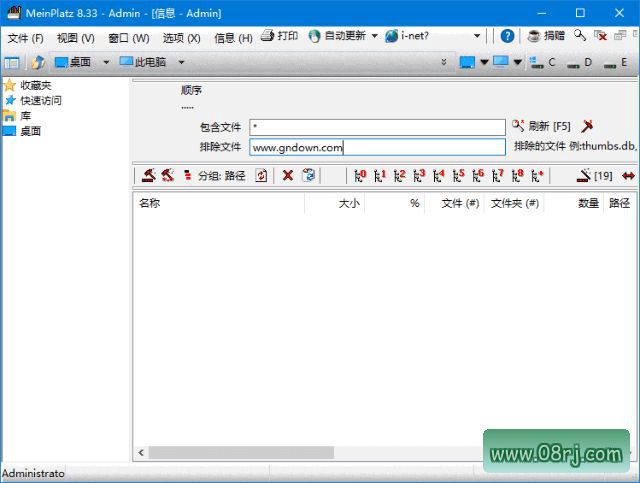Select drive E in the toolbar
Screen dimensions: 640x483
click(x=616, y=62)
